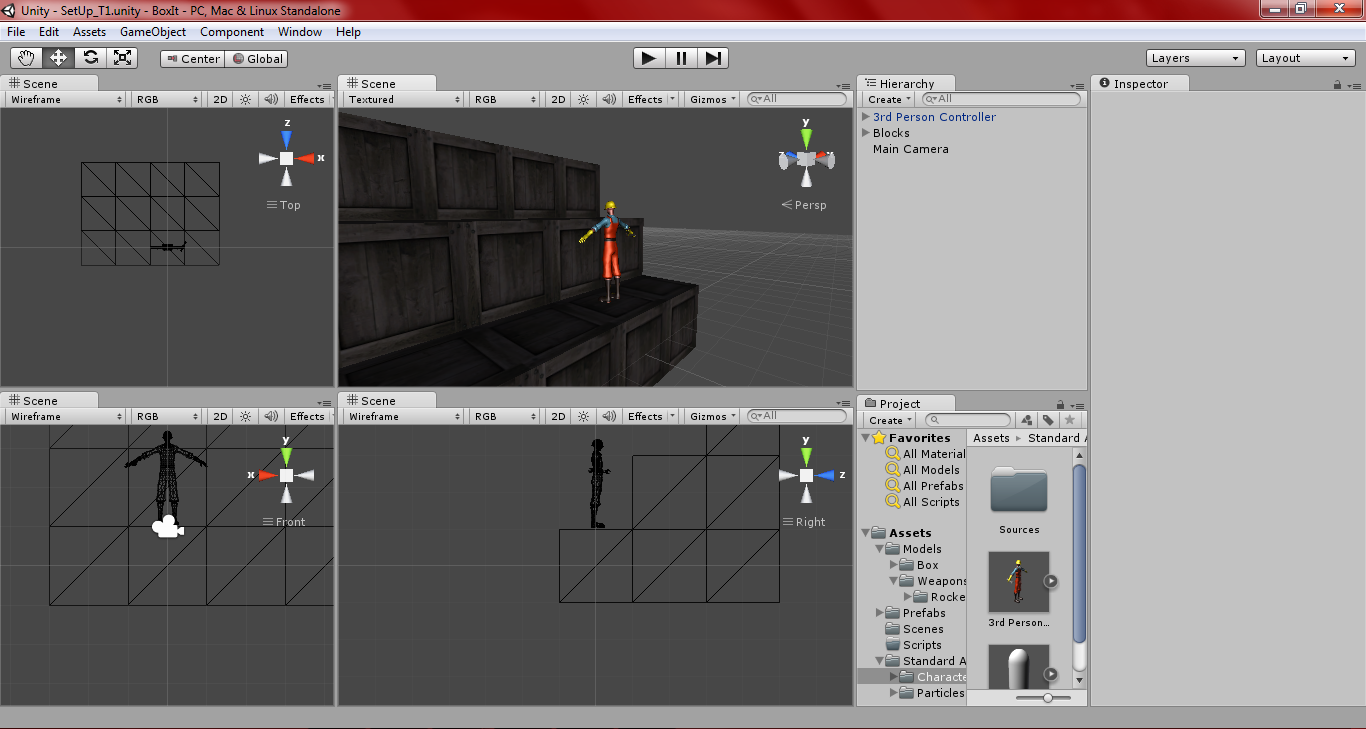Open the Component menu
This screenshot has height=729, width=1366.
click(232, 32)
